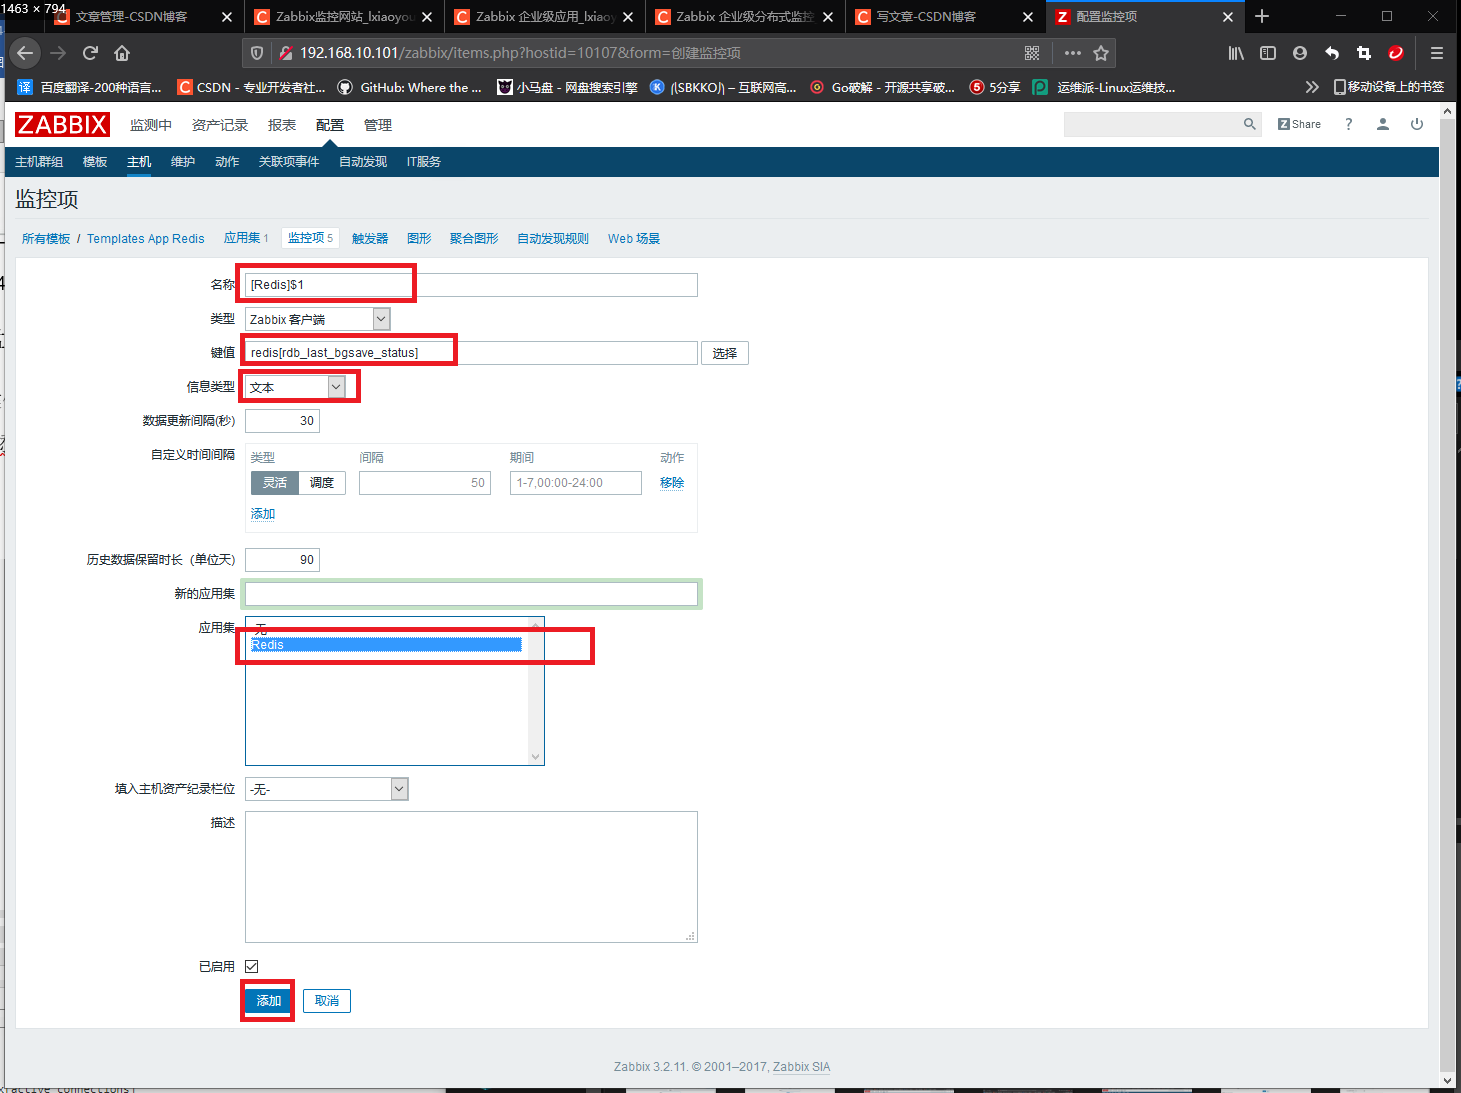Click the 名称 input field
The width and height of the screenshot is (1461, 1093).
click(471, 285)
